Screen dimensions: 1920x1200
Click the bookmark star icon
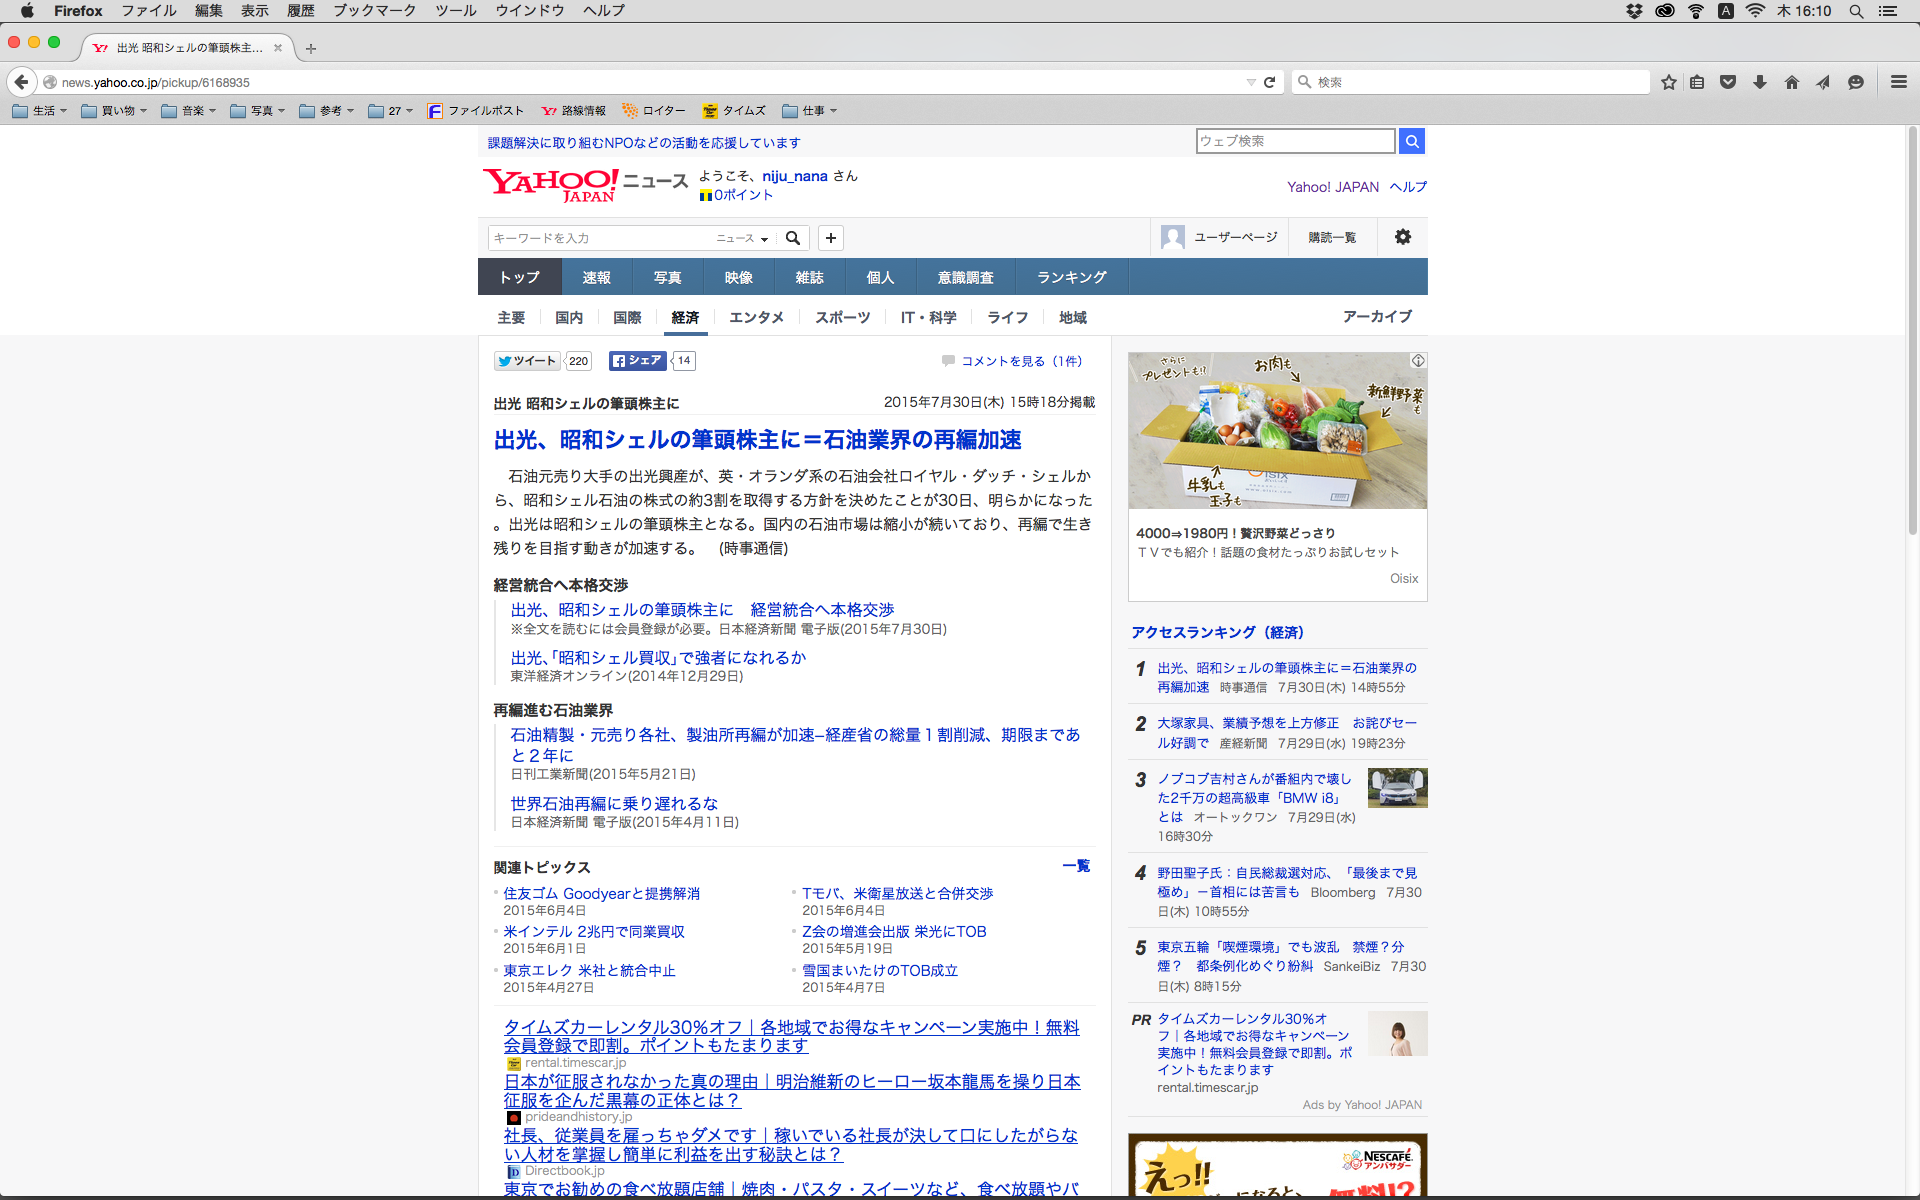click(1669, 82)
